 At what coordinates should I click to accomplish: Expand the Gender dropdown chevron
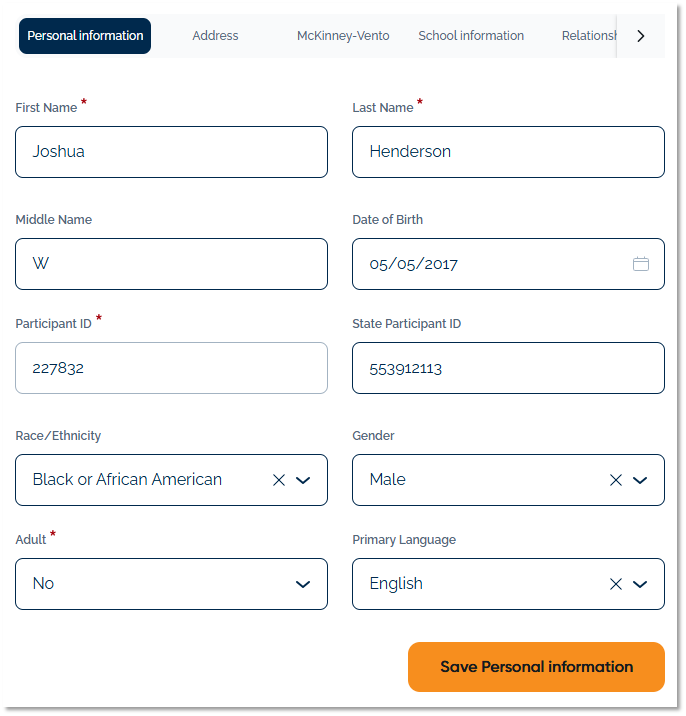[641, 480]
